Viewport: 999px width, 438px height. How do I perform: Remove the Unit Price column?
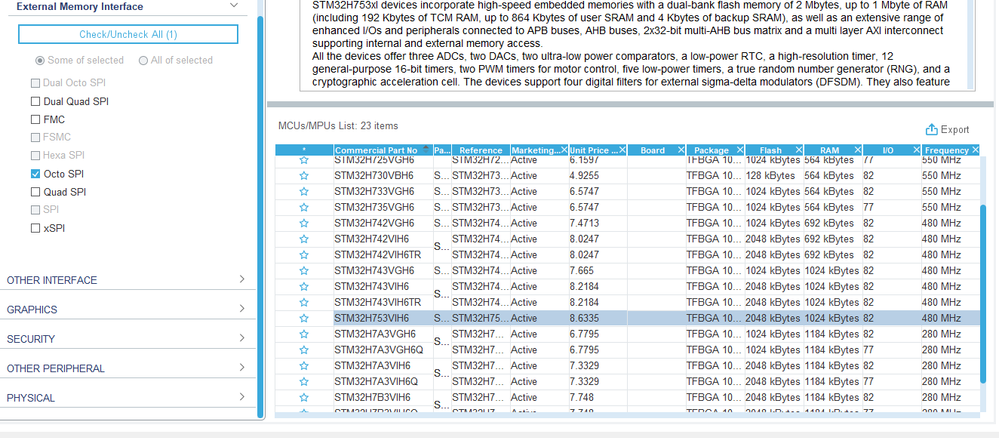pyautogui.click(x=622, y=150)
